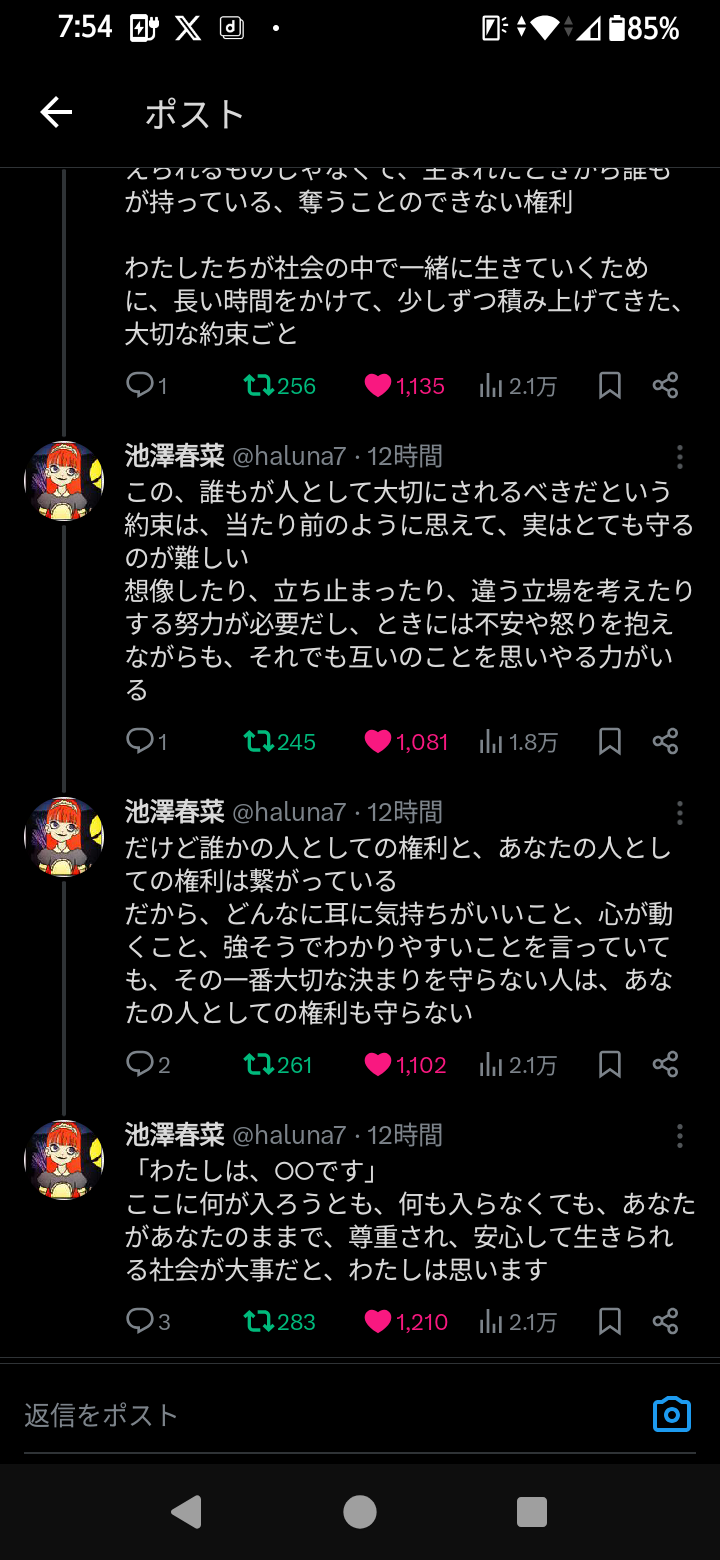The image size is (720, 1560).
Task: Tap the back arrow in header
Action: [x=57, y=113]
